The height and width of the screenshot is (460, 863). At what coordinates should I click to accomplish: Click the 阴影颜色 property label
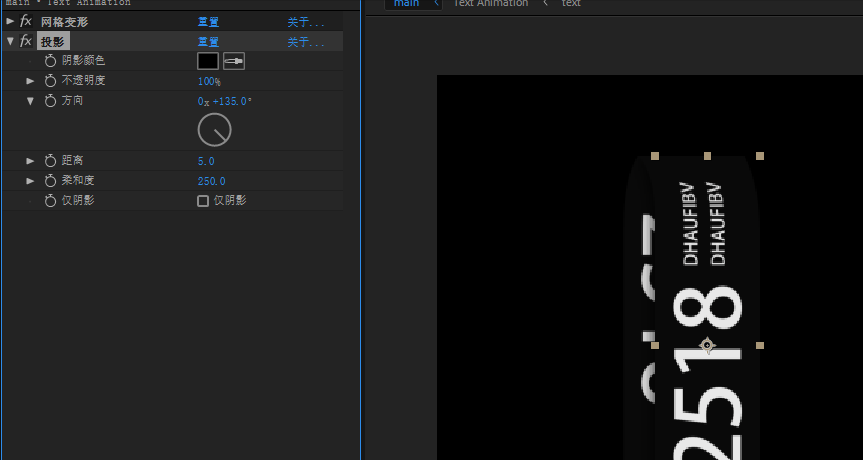(x=83, y=61)
